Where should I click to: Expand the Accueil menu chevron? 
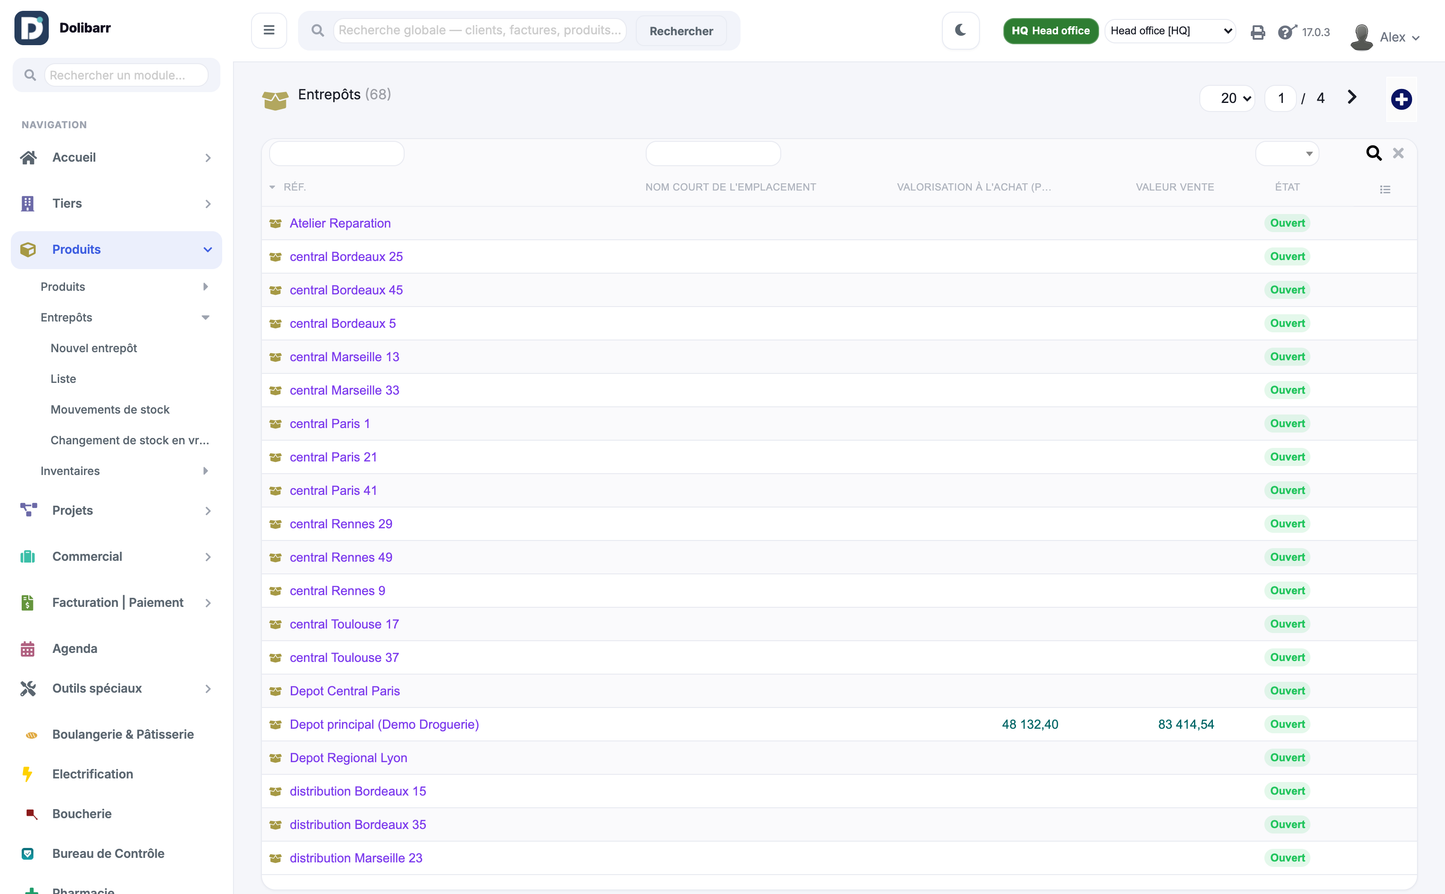[x=208, y=158]
